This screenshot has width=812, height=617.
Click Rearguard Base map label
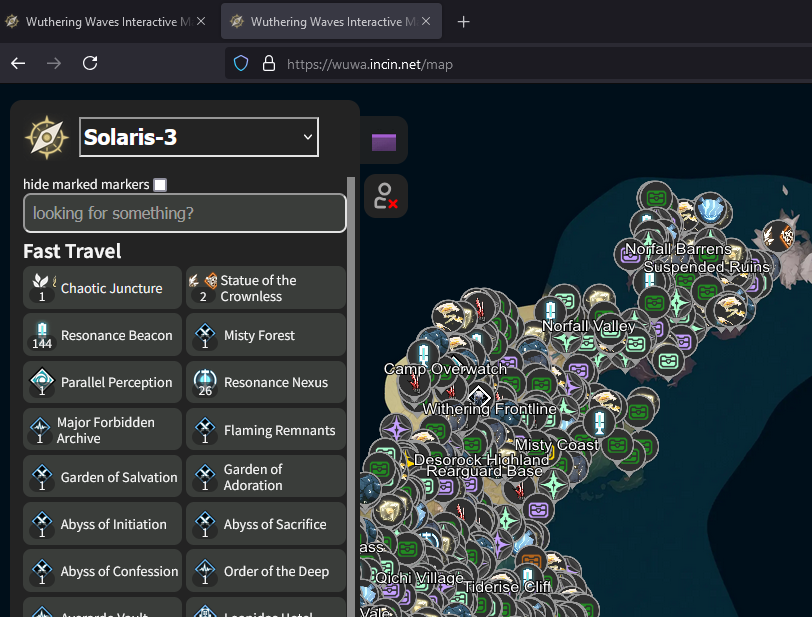pyautogui.click(x=484, y=471)
